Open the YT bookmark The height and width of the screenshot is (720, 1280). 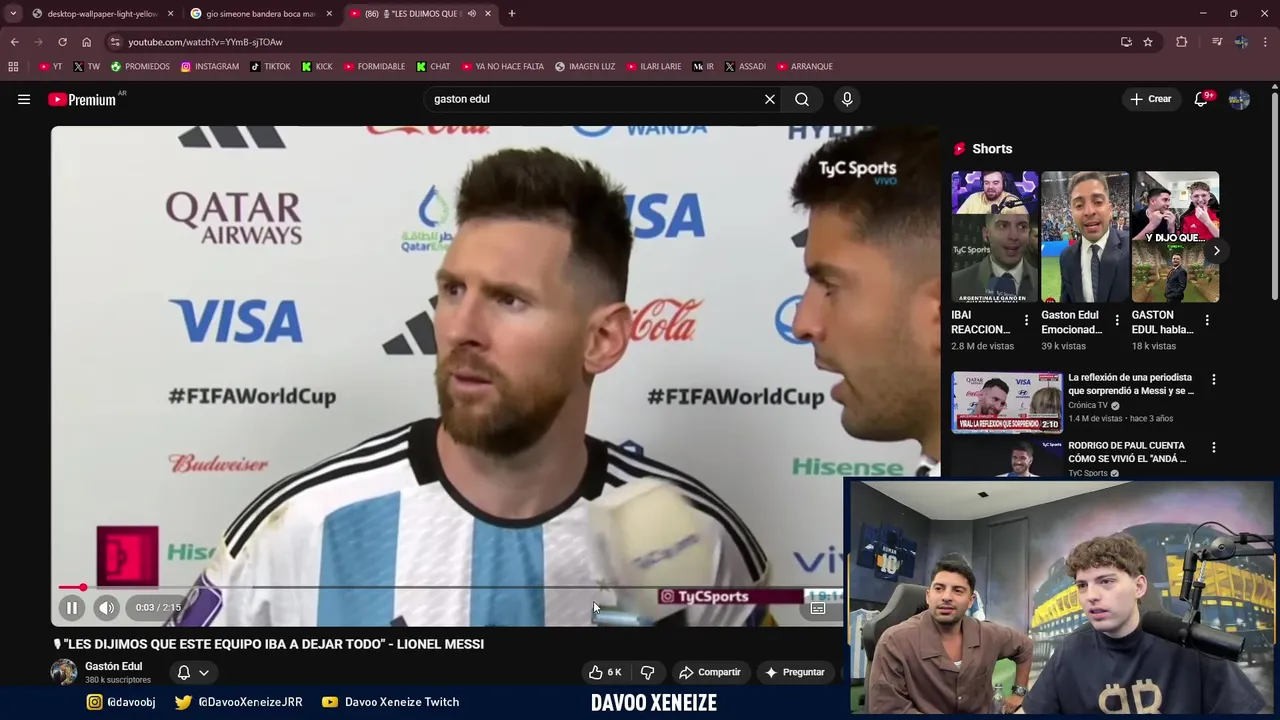click(50, 66)
